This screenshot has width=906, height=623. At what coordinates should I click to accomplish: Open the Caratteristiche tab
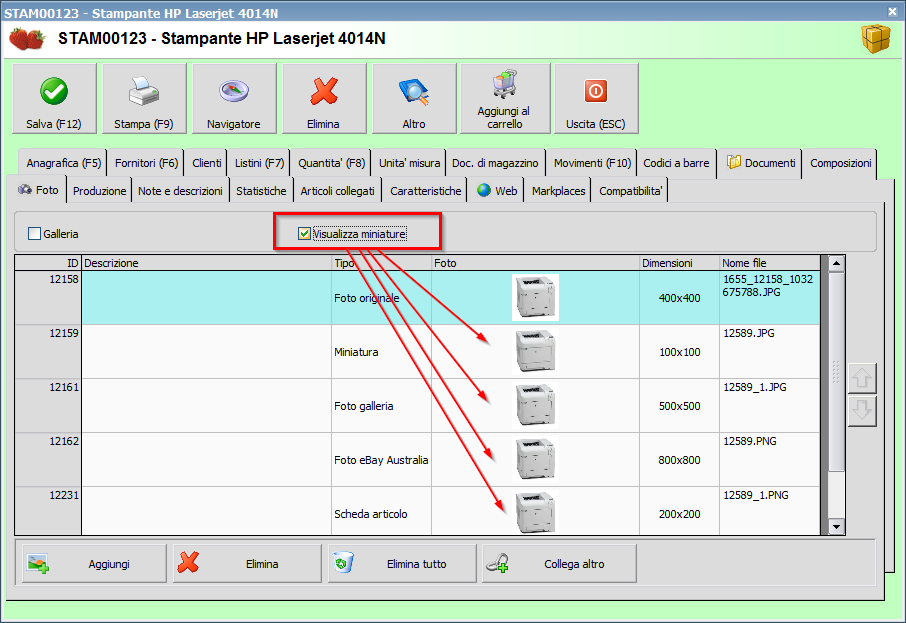[426, 191]
